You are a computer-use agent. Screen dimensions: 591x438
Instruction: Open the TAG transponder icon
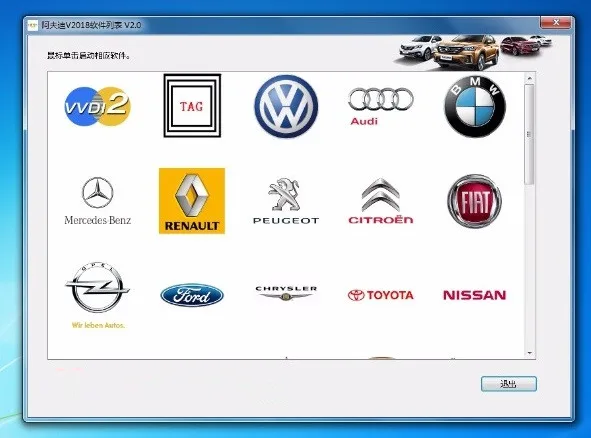coord(192,106)
